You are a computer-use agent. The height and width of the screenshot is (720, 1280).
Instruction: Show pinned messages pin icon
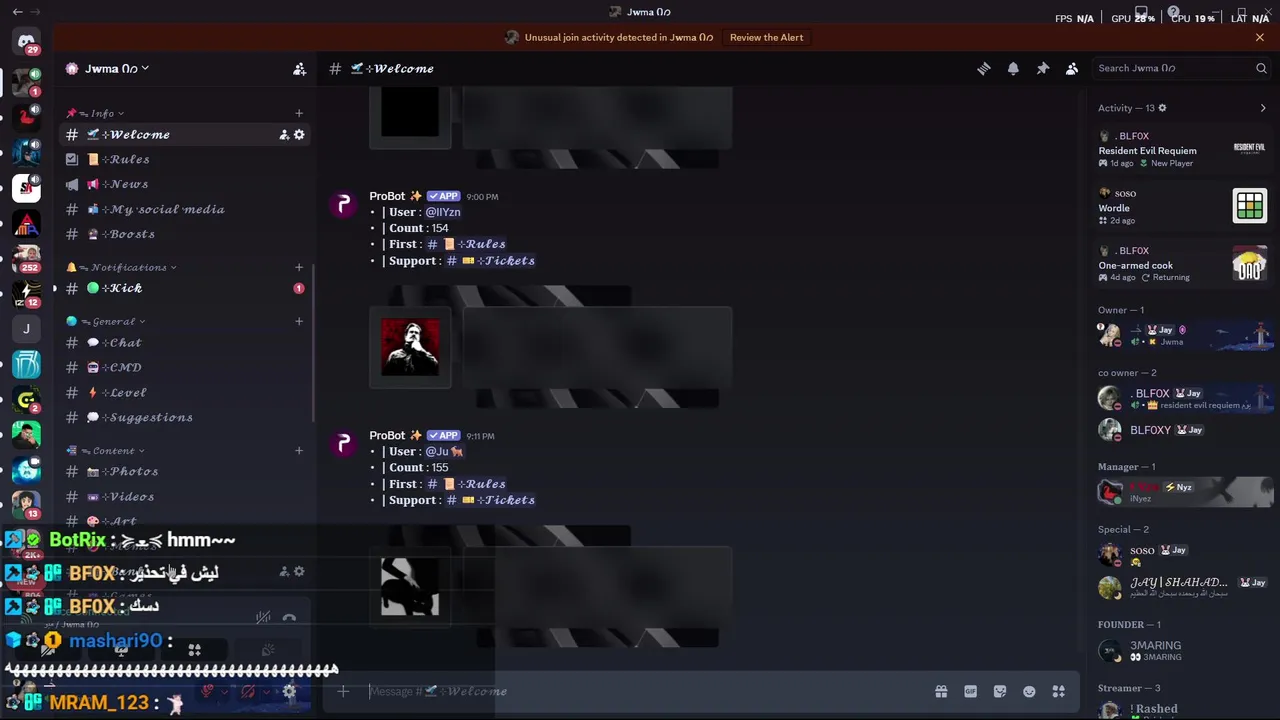pyautogui.click(x=1042, y=68)
